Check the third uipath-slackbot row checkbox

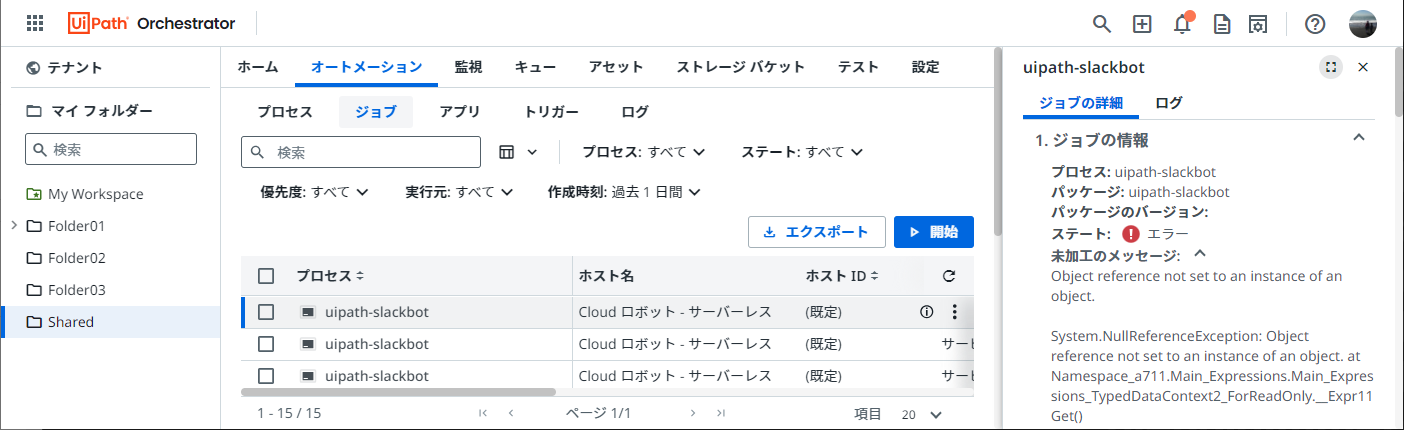[266, 376]
